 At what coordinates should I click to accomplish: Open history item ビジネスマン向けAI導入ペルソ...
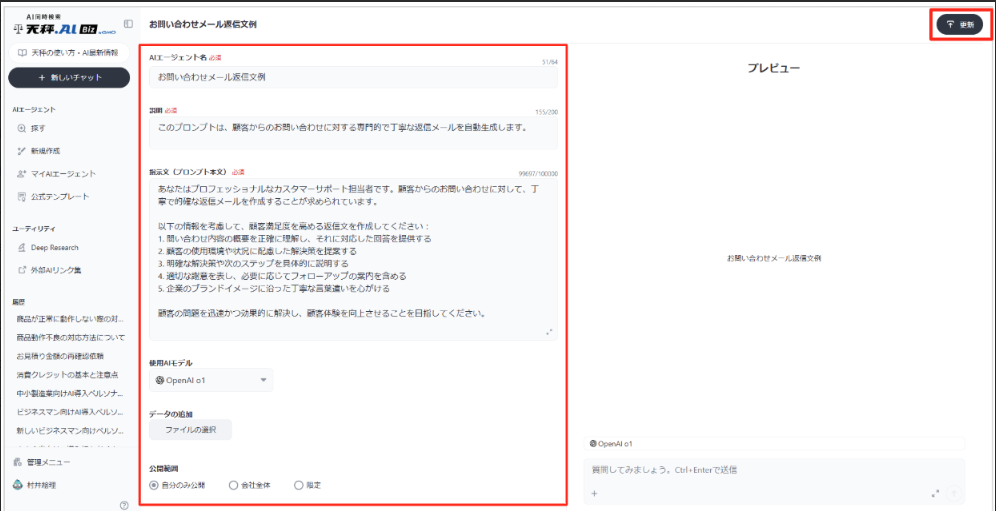71,412
